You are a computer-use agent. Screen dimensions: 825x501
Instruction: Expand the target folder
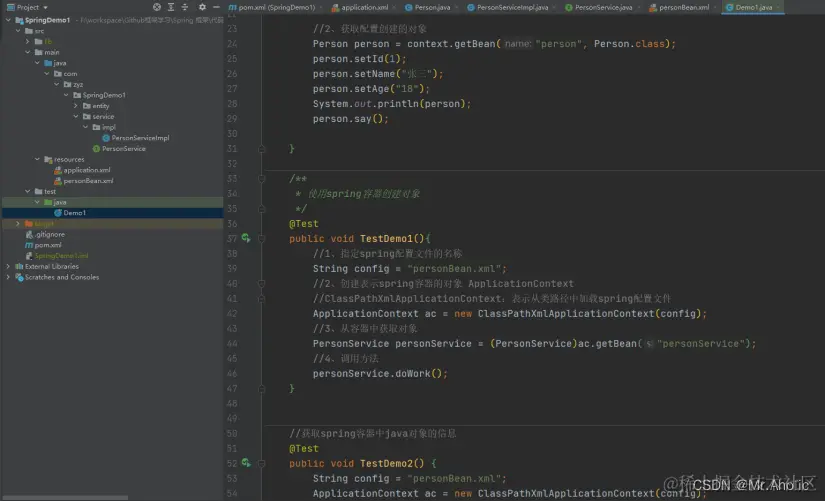(18, 224)
